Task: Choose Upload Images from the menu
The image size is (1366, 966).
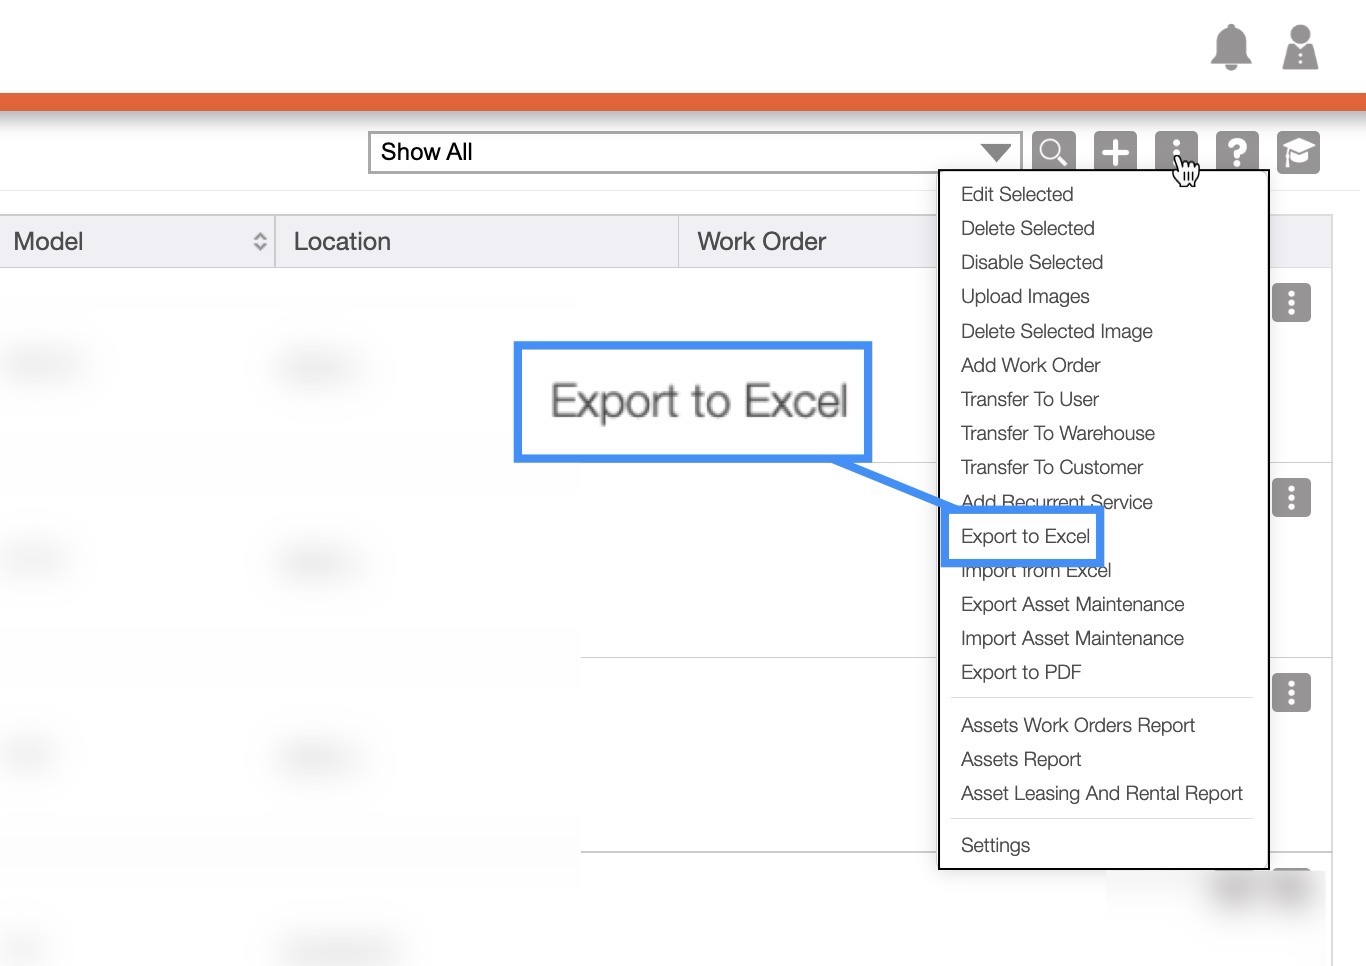Action: point(1025,296)
